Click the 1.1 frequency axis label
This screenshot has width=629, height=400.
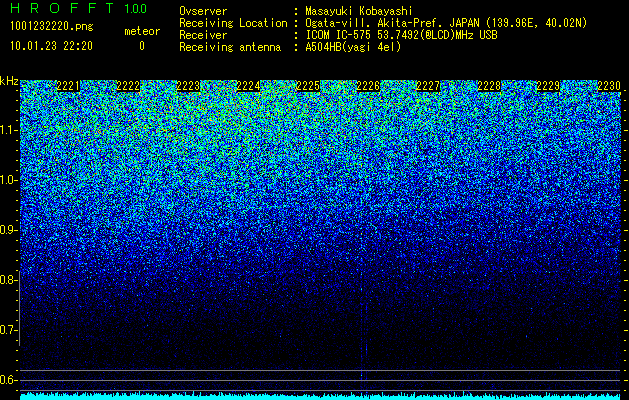[8, 130]
